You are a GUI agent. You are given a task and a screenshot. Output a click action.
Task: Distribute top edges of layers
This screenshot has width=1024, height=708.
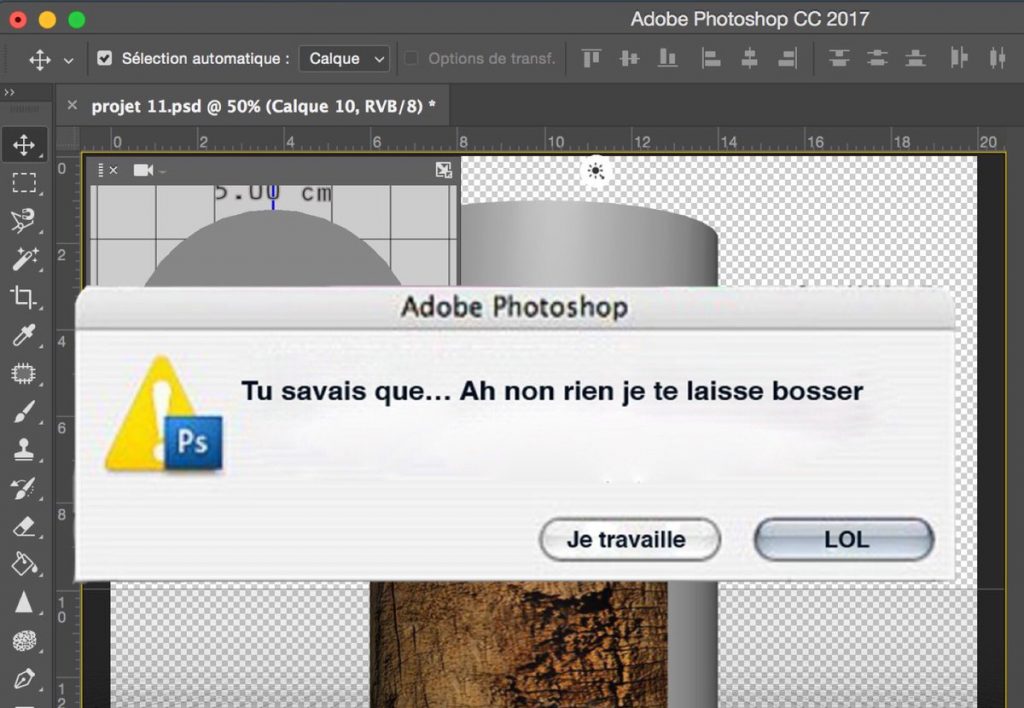coord(839,59)
